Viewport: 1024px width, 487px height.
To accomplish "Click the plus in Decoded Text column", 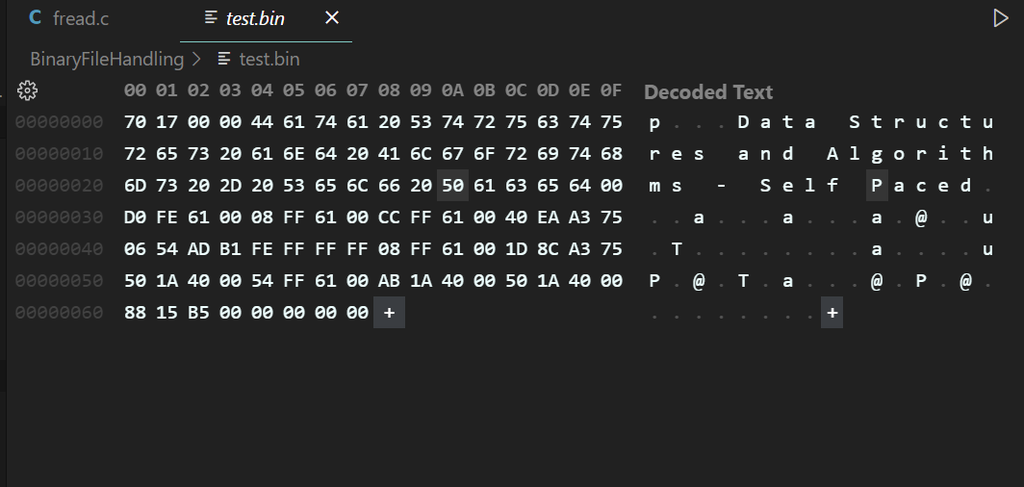I will point(831,313).
